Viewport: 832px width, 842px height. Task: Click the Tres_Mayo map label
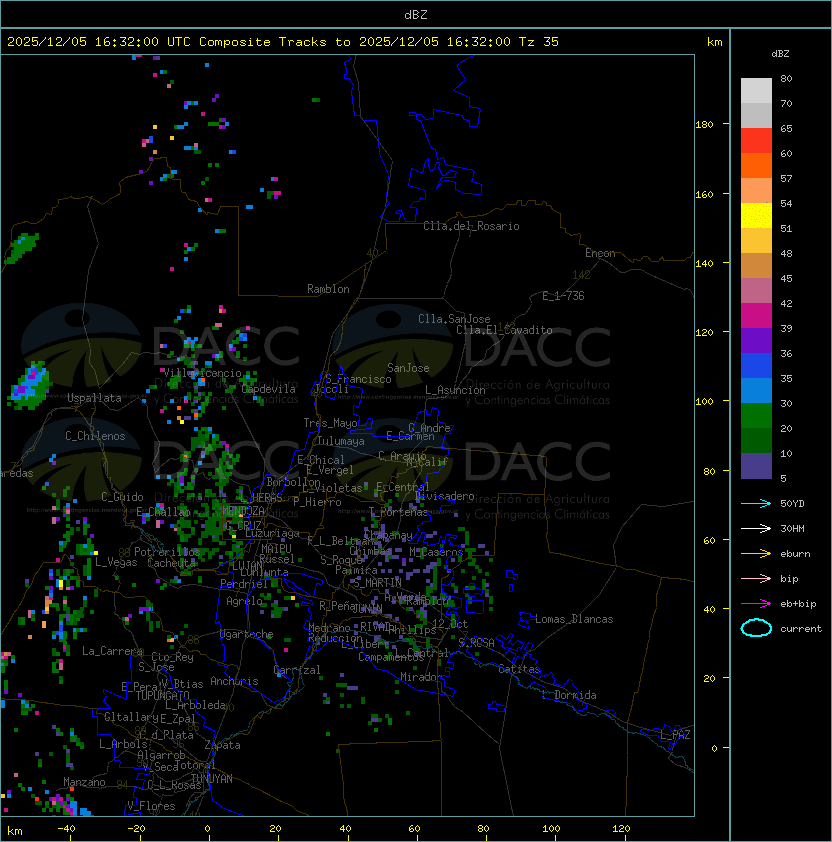pos(330,423)
